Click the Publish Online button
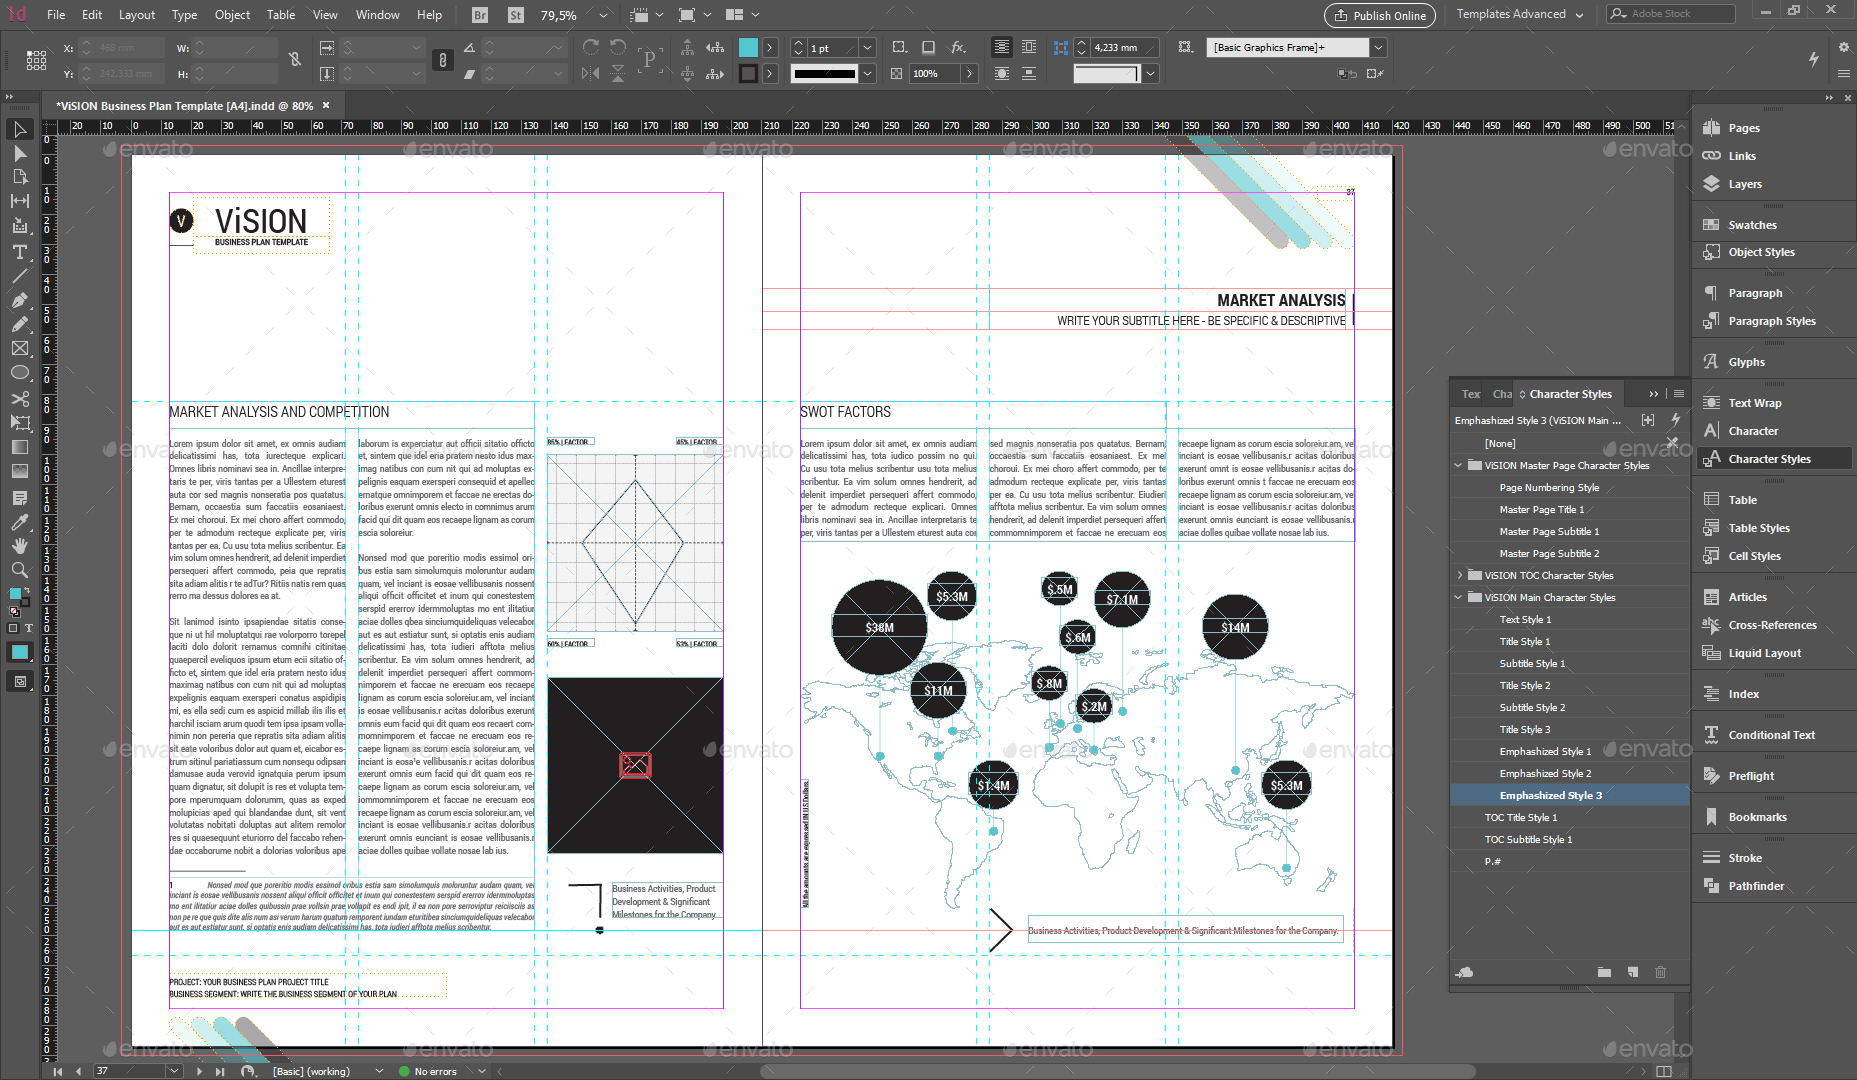Image resolution: width=1857 pixels, height=1080 pixels. tap(1380, 15)
